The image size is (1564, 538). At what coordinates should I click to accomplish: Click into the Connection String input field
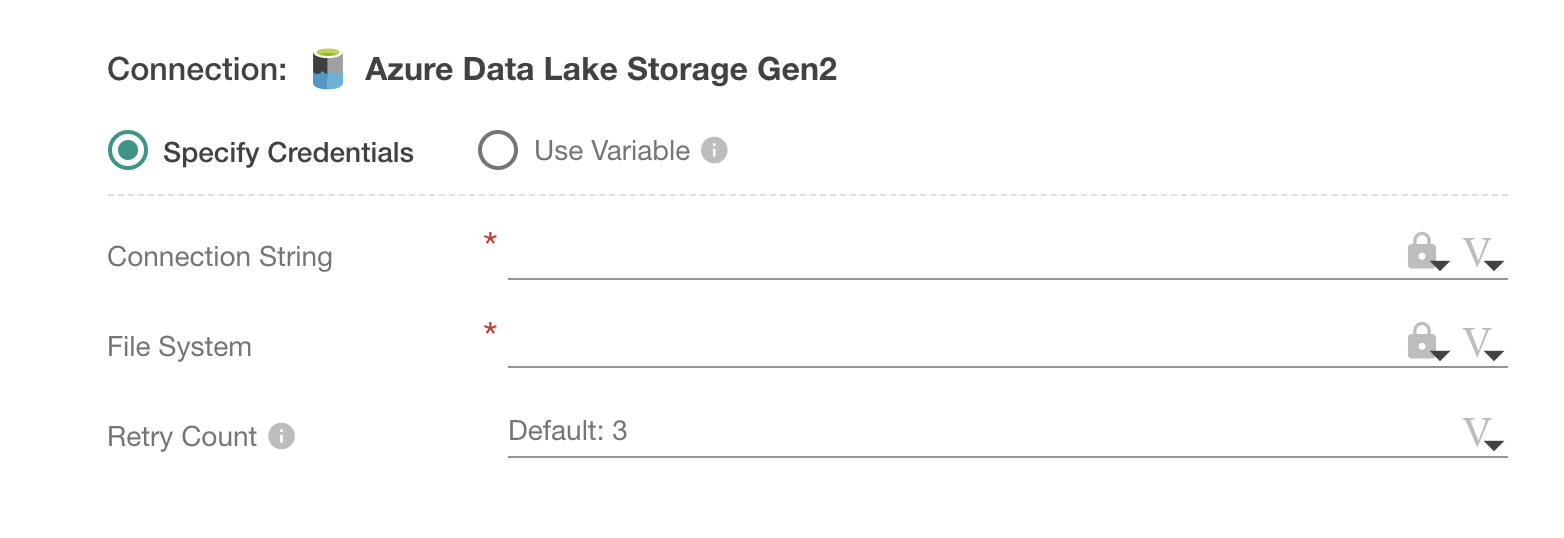click(950, 256)
